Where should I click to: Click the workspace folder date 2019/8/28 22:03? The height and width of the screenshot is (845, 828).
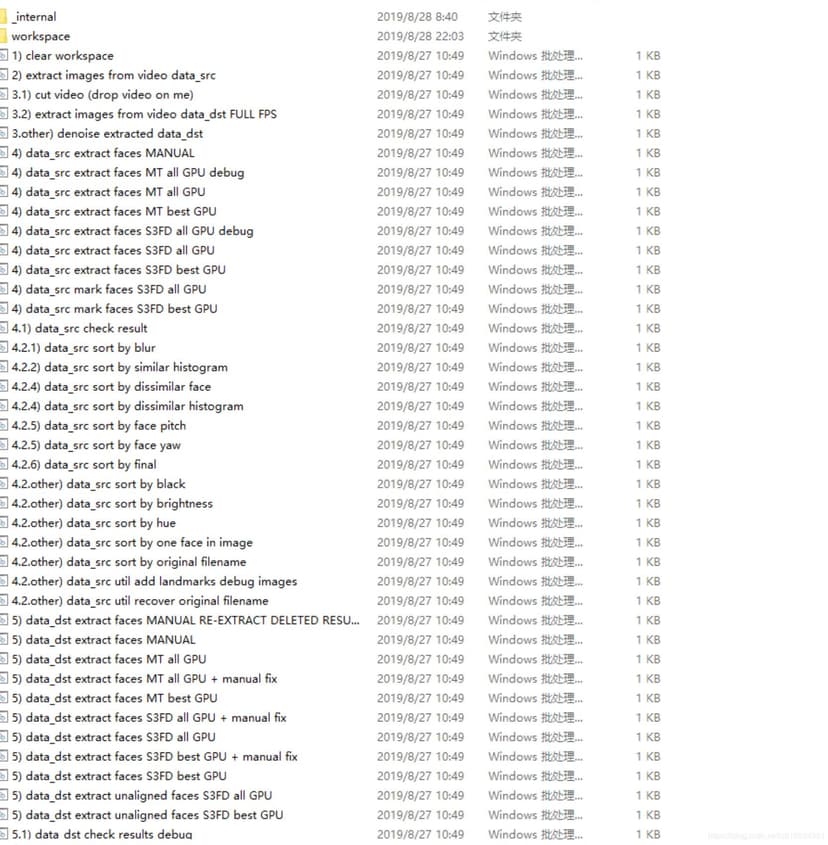(x=420, y=36)
